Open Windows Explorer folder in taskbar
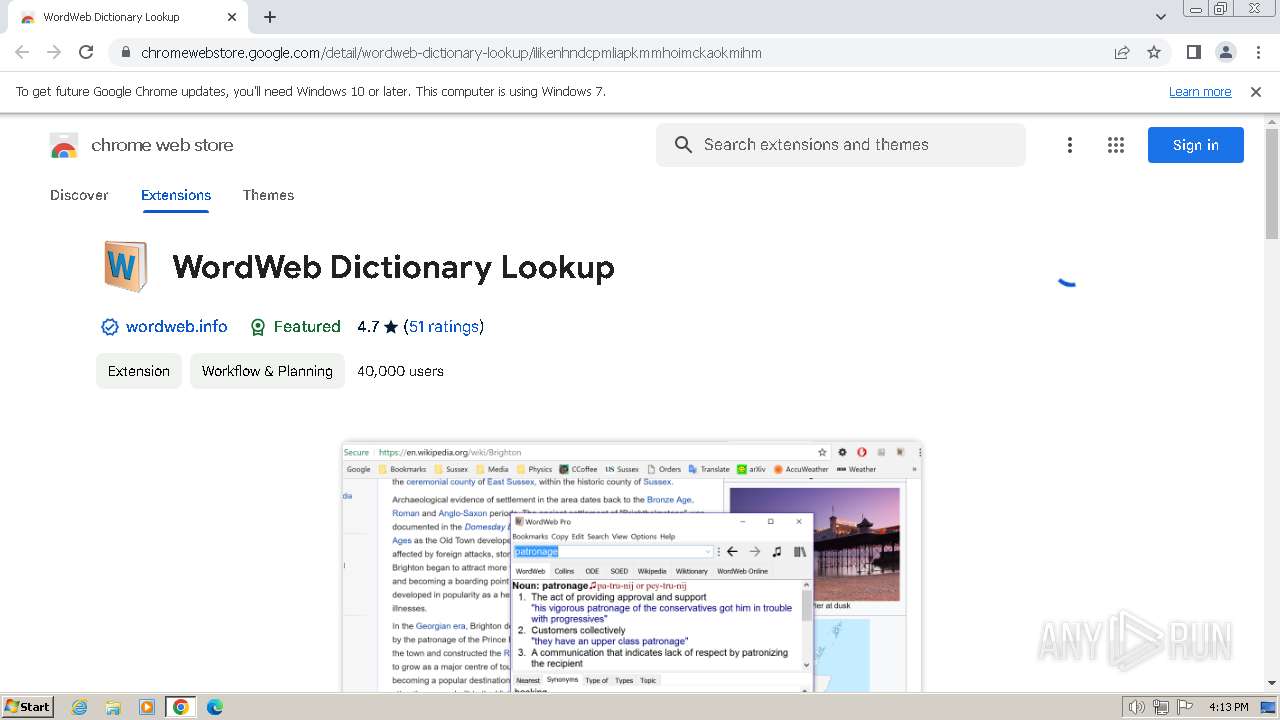Viewport: 1280px width, 720px height. pos(113,707)
